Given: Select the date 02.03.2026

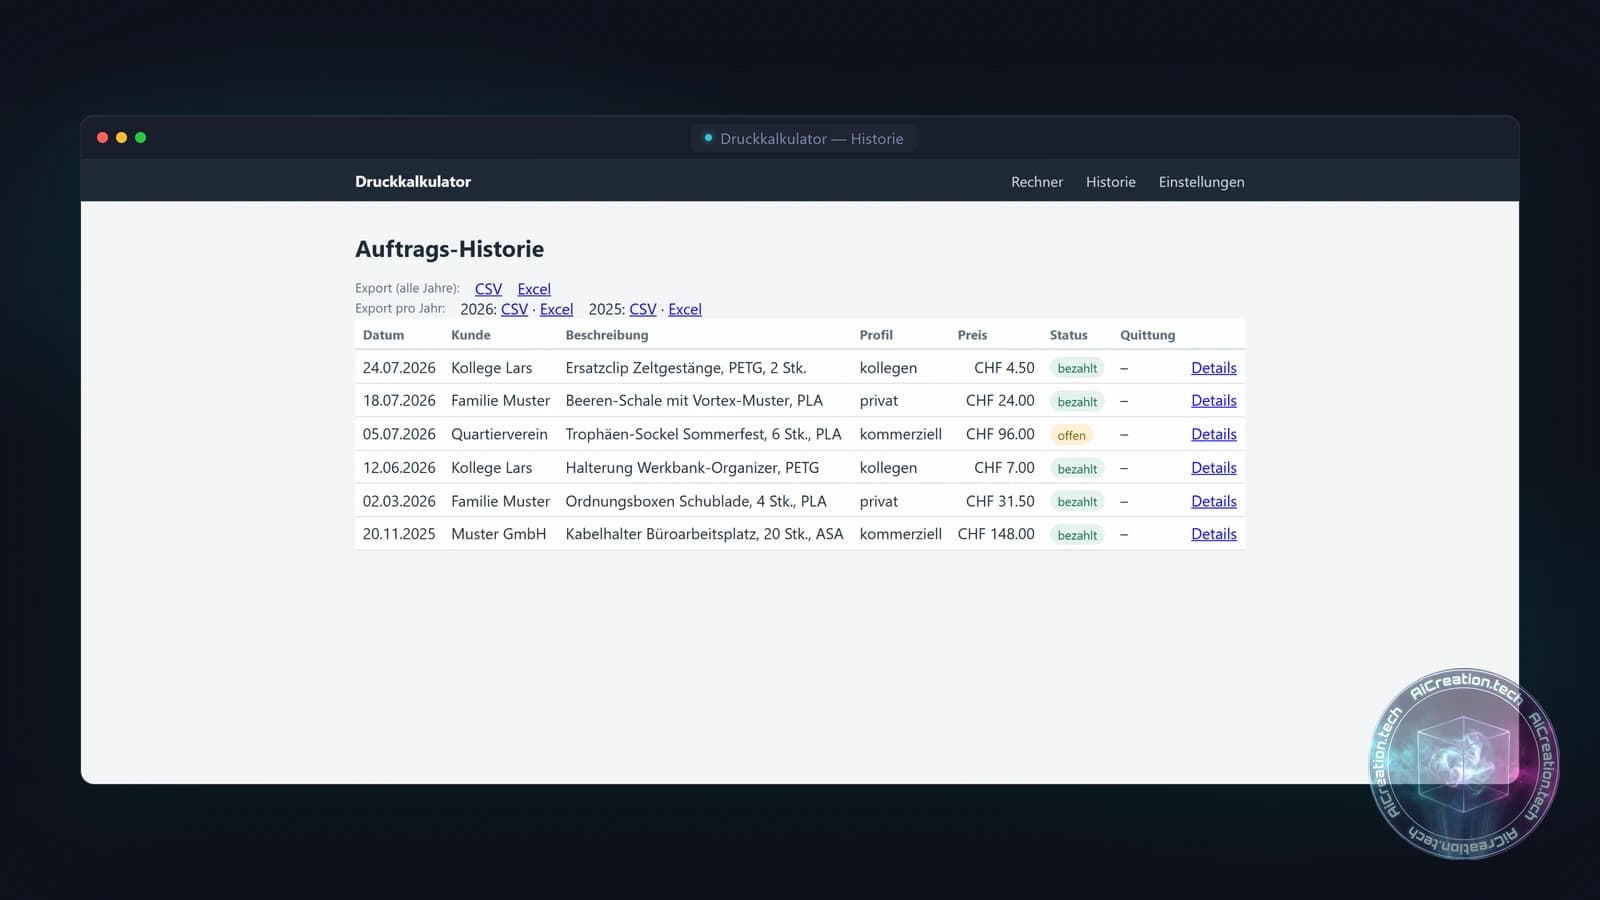Looking at the screenshot, I should (x=399, y=501).
